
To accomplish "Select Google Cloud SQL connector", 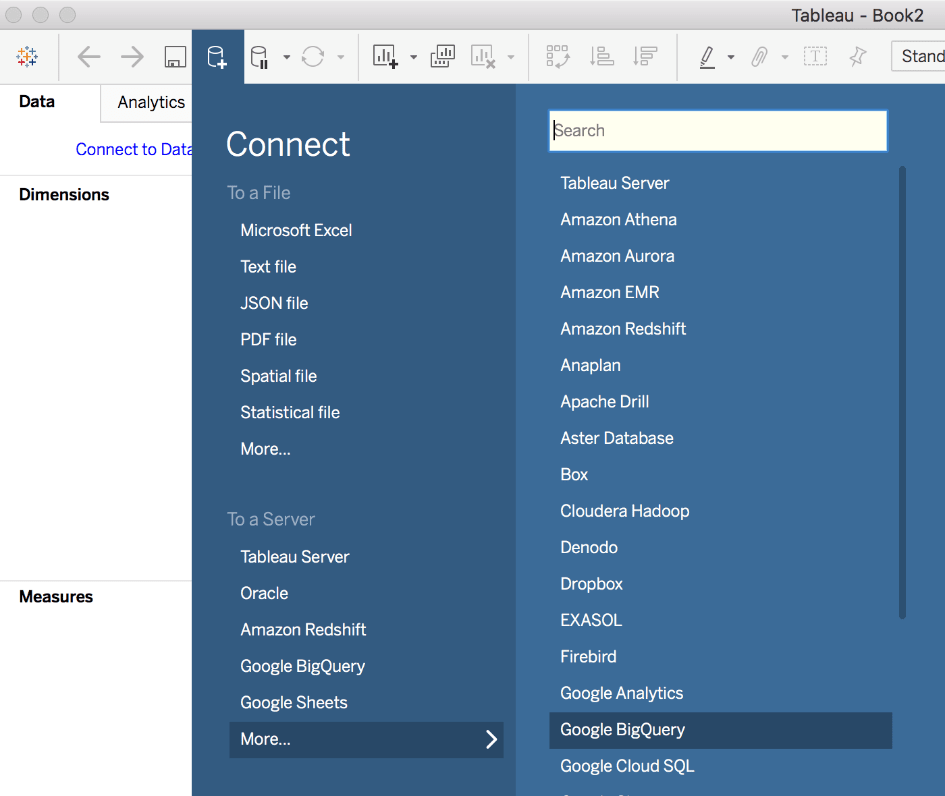I will 627,766.
